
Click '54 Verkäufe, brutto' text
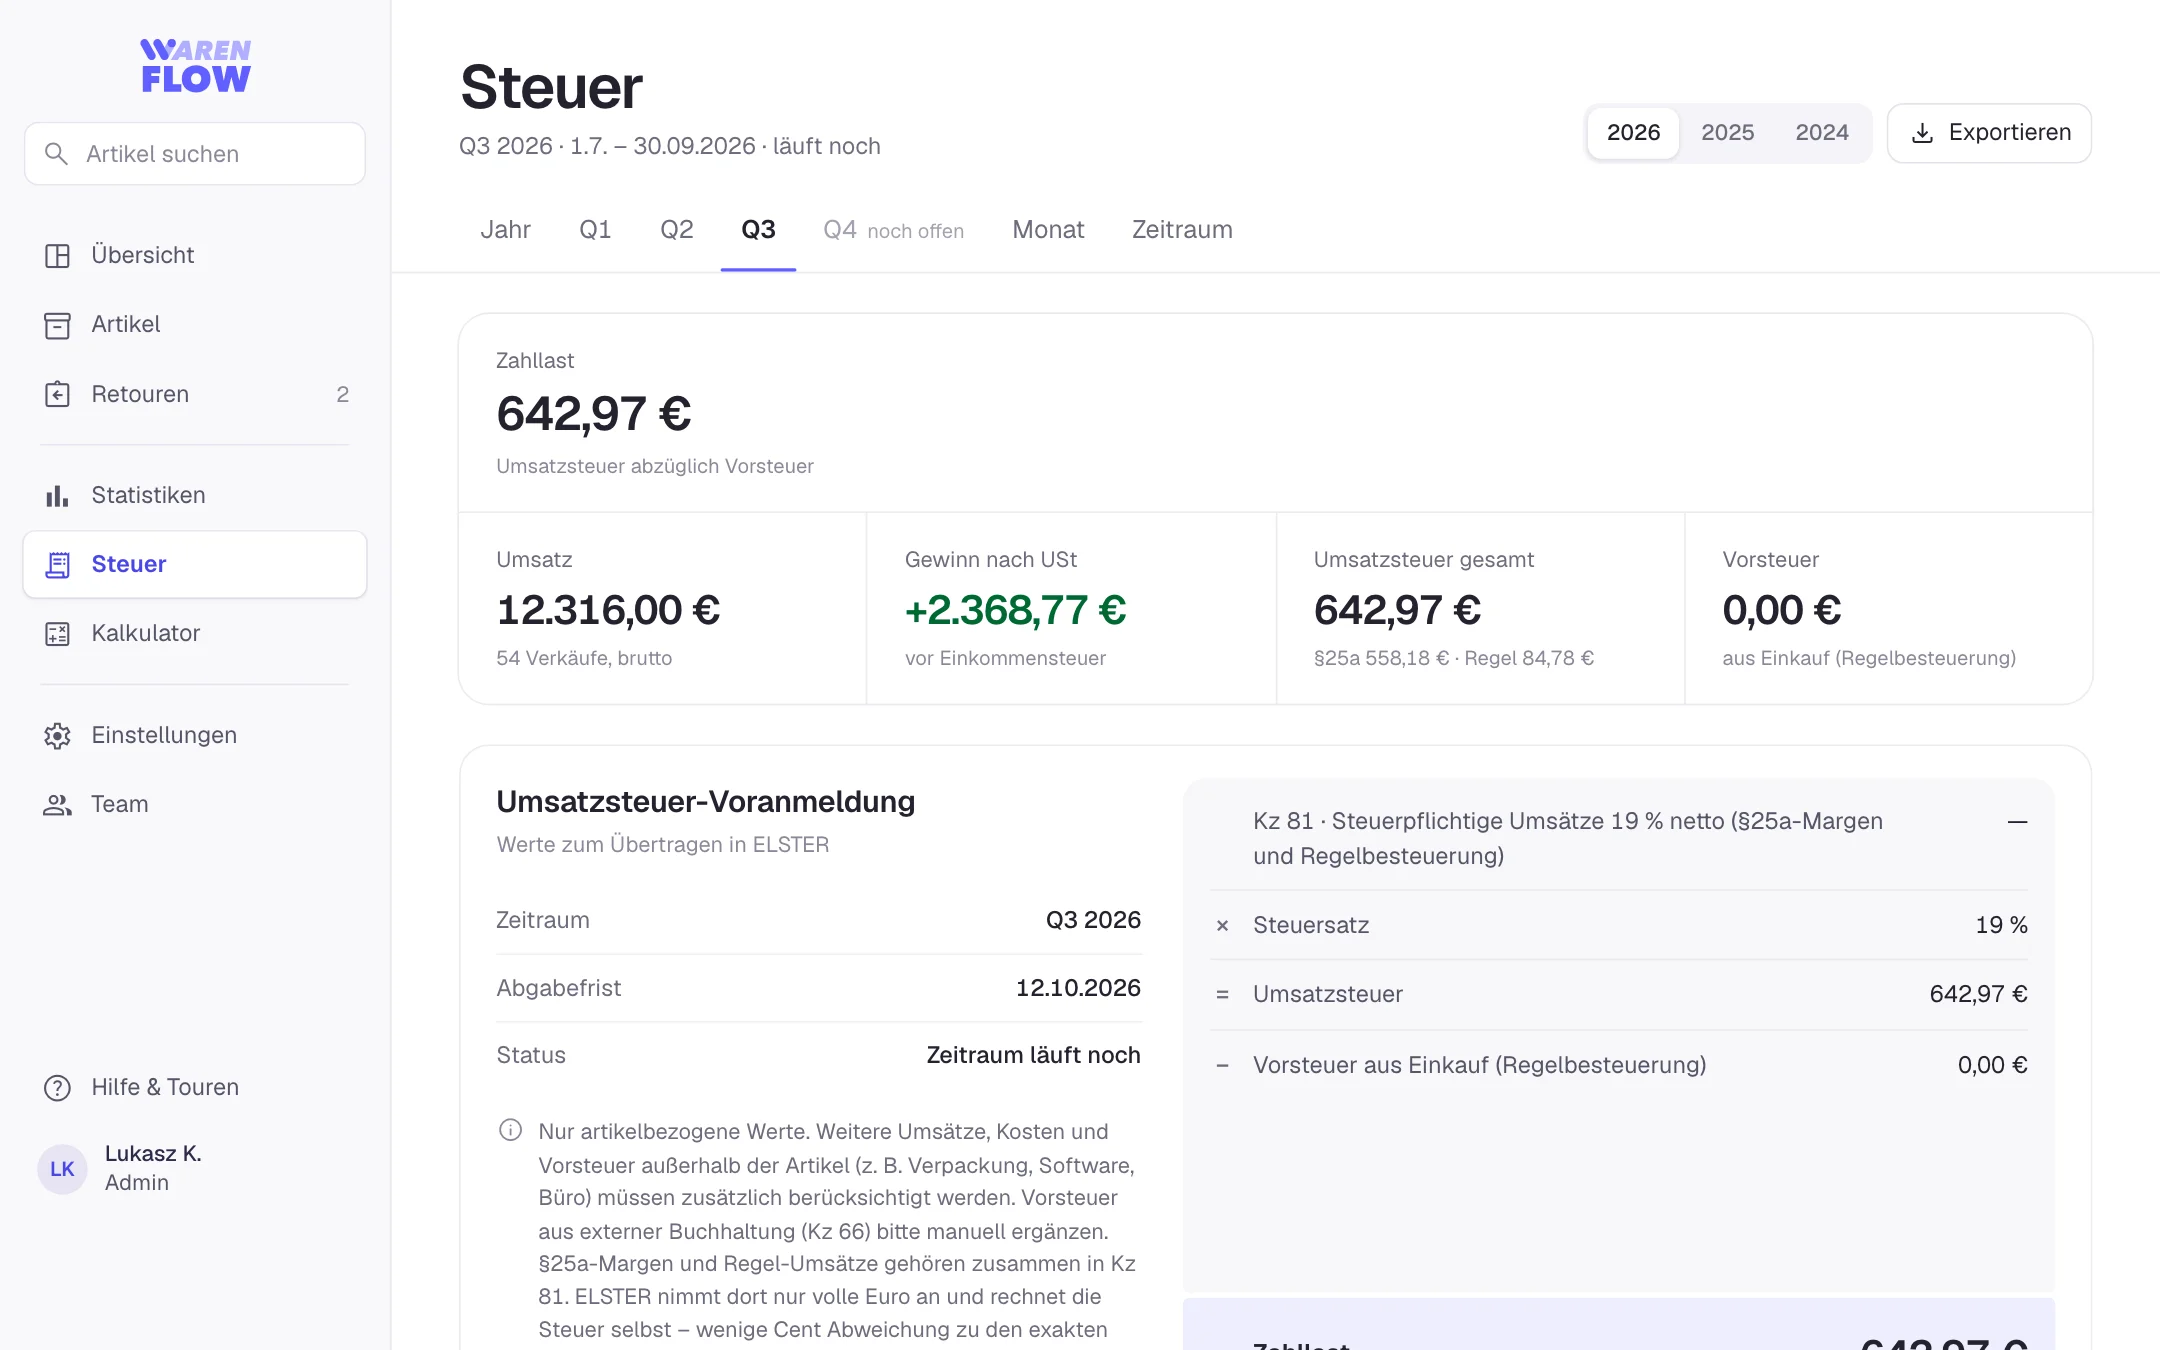[x=584, y=659]
